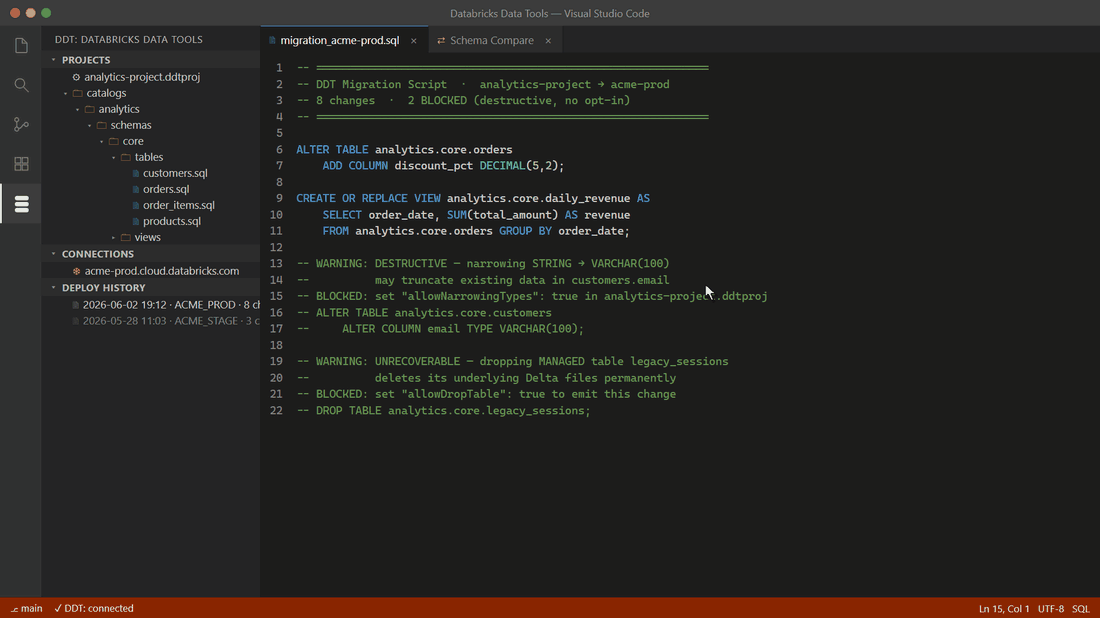Click Ln 15, Col 1 in status bar
This screenshot has height=618, width=1100.
(1004, 609)
